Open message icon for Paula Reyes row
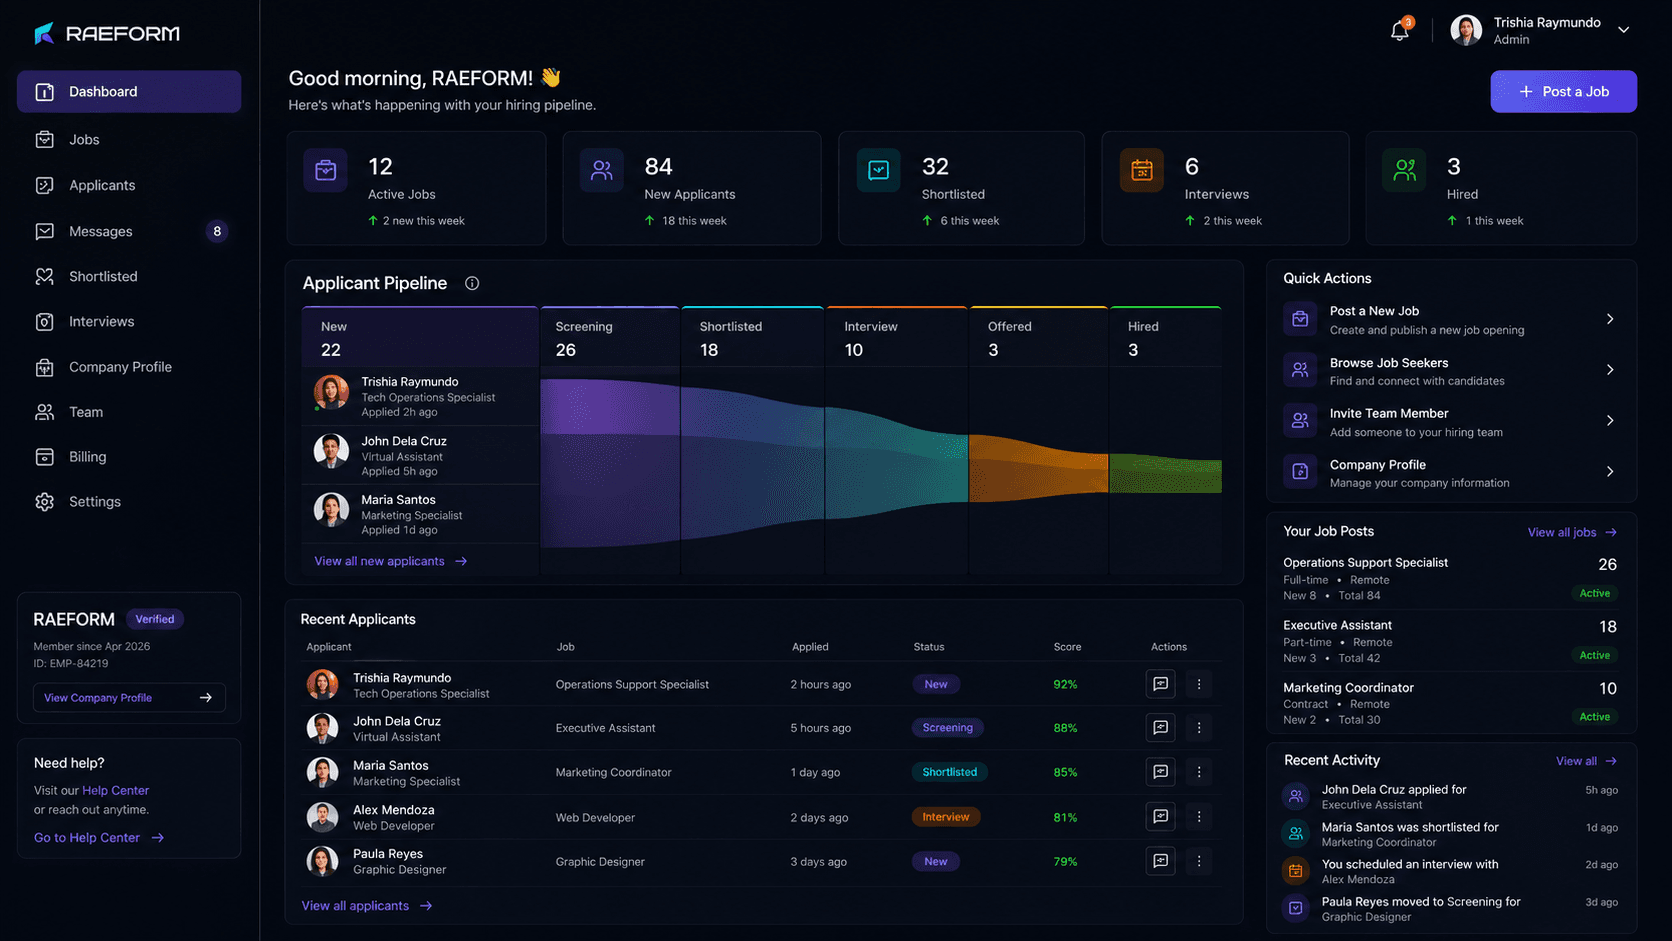The height and width of the screenshot is (941, 1672). tap(1160, 861)
